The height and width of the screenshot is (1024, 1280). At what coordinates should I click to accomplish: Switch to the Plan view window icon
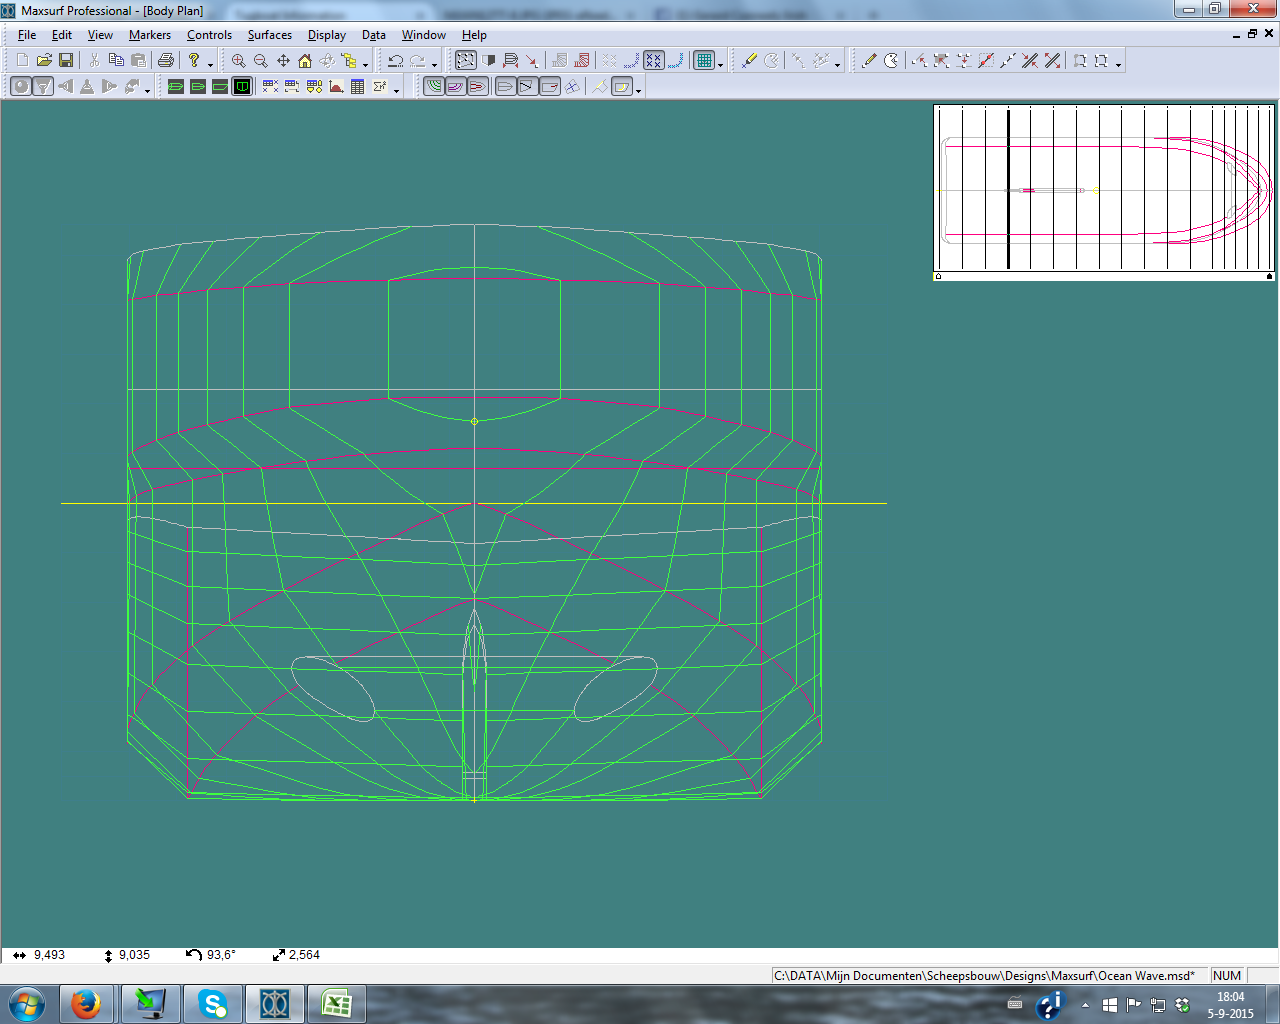197,87
